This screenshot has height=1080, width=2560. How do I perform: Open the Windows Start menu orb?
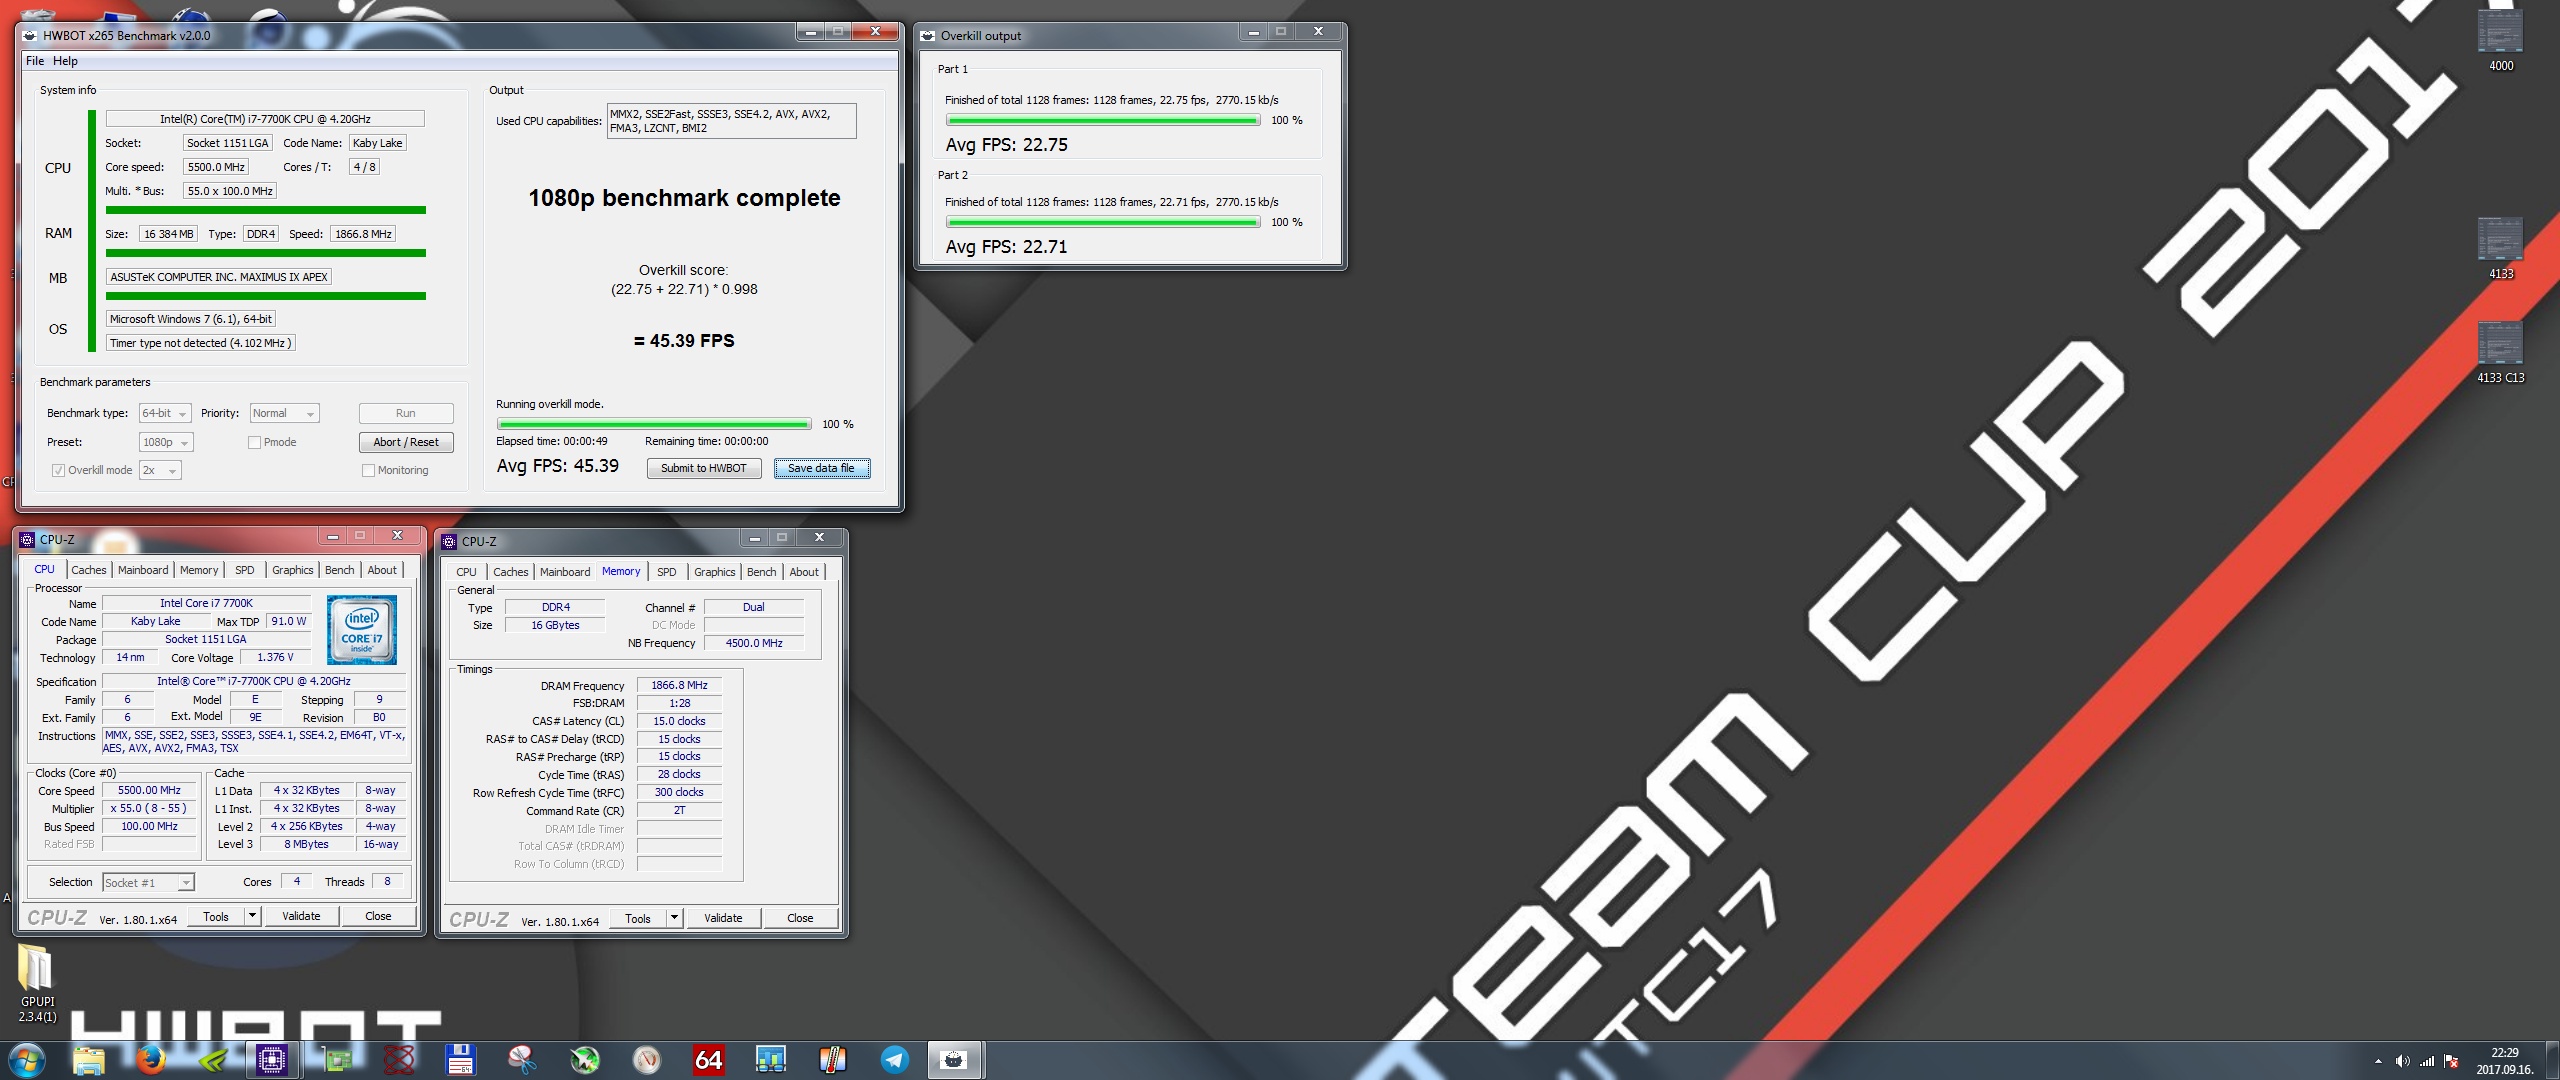click(x=25, y=1060)
